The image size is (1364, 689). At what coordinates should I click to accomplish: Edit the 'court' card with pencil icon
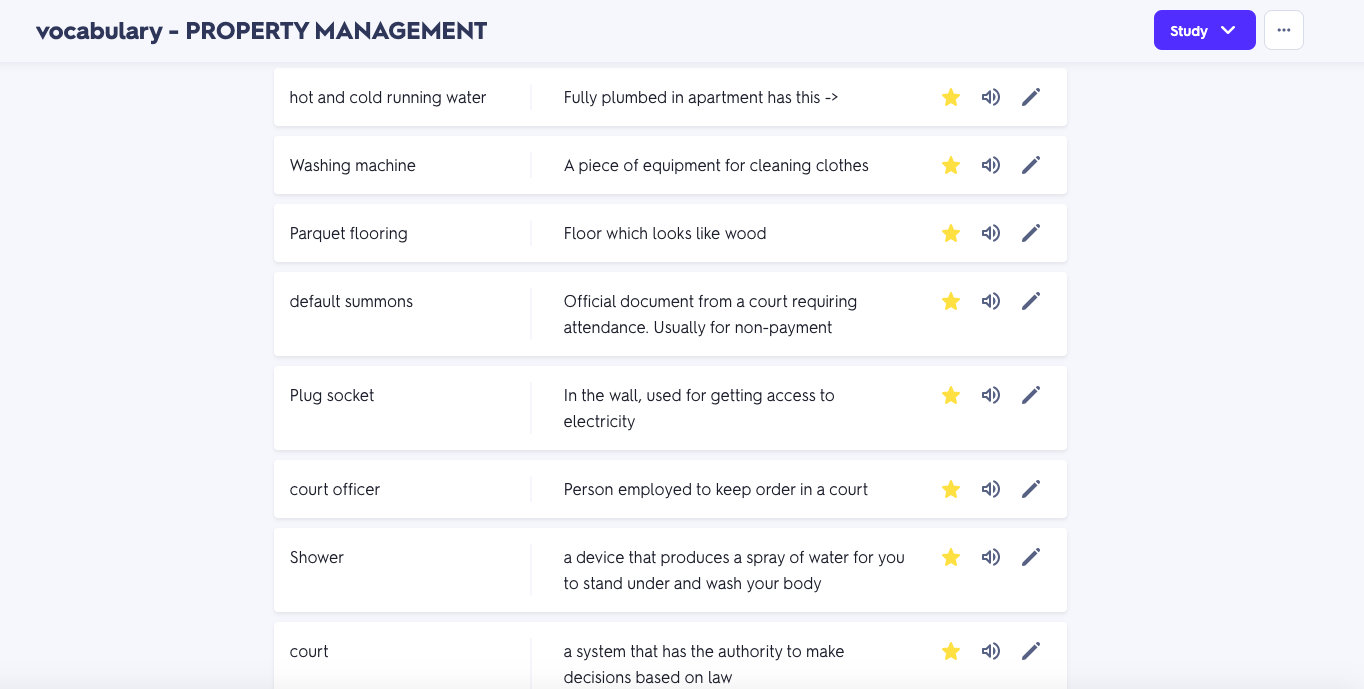pos(1031,651)
